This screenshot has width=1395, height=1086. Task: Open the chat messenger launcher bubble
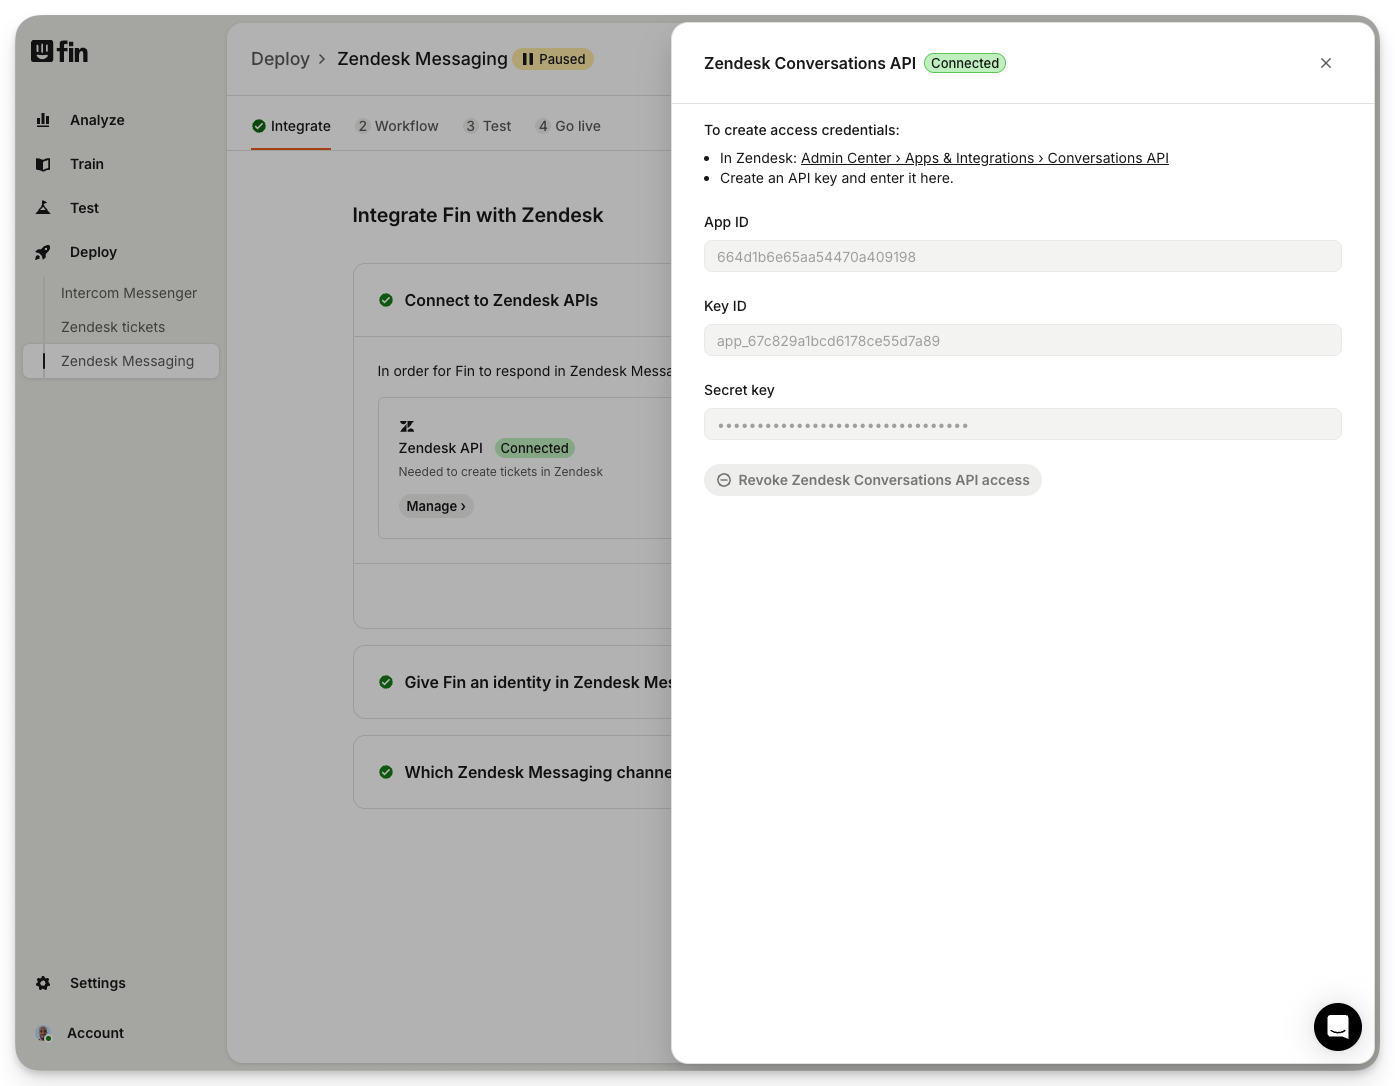click(x=1337, y=1026)
